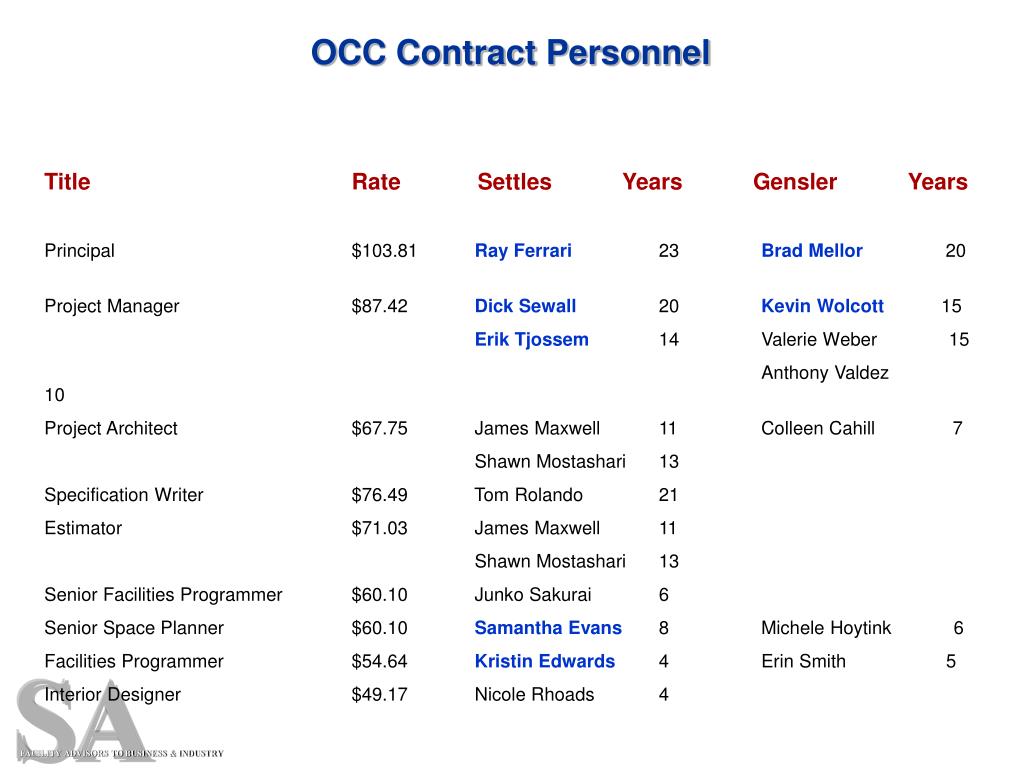The height and width of the screenshot is (768, 1024).
Task: Click the Specification Writer row title
Action: tap(124, 495)
